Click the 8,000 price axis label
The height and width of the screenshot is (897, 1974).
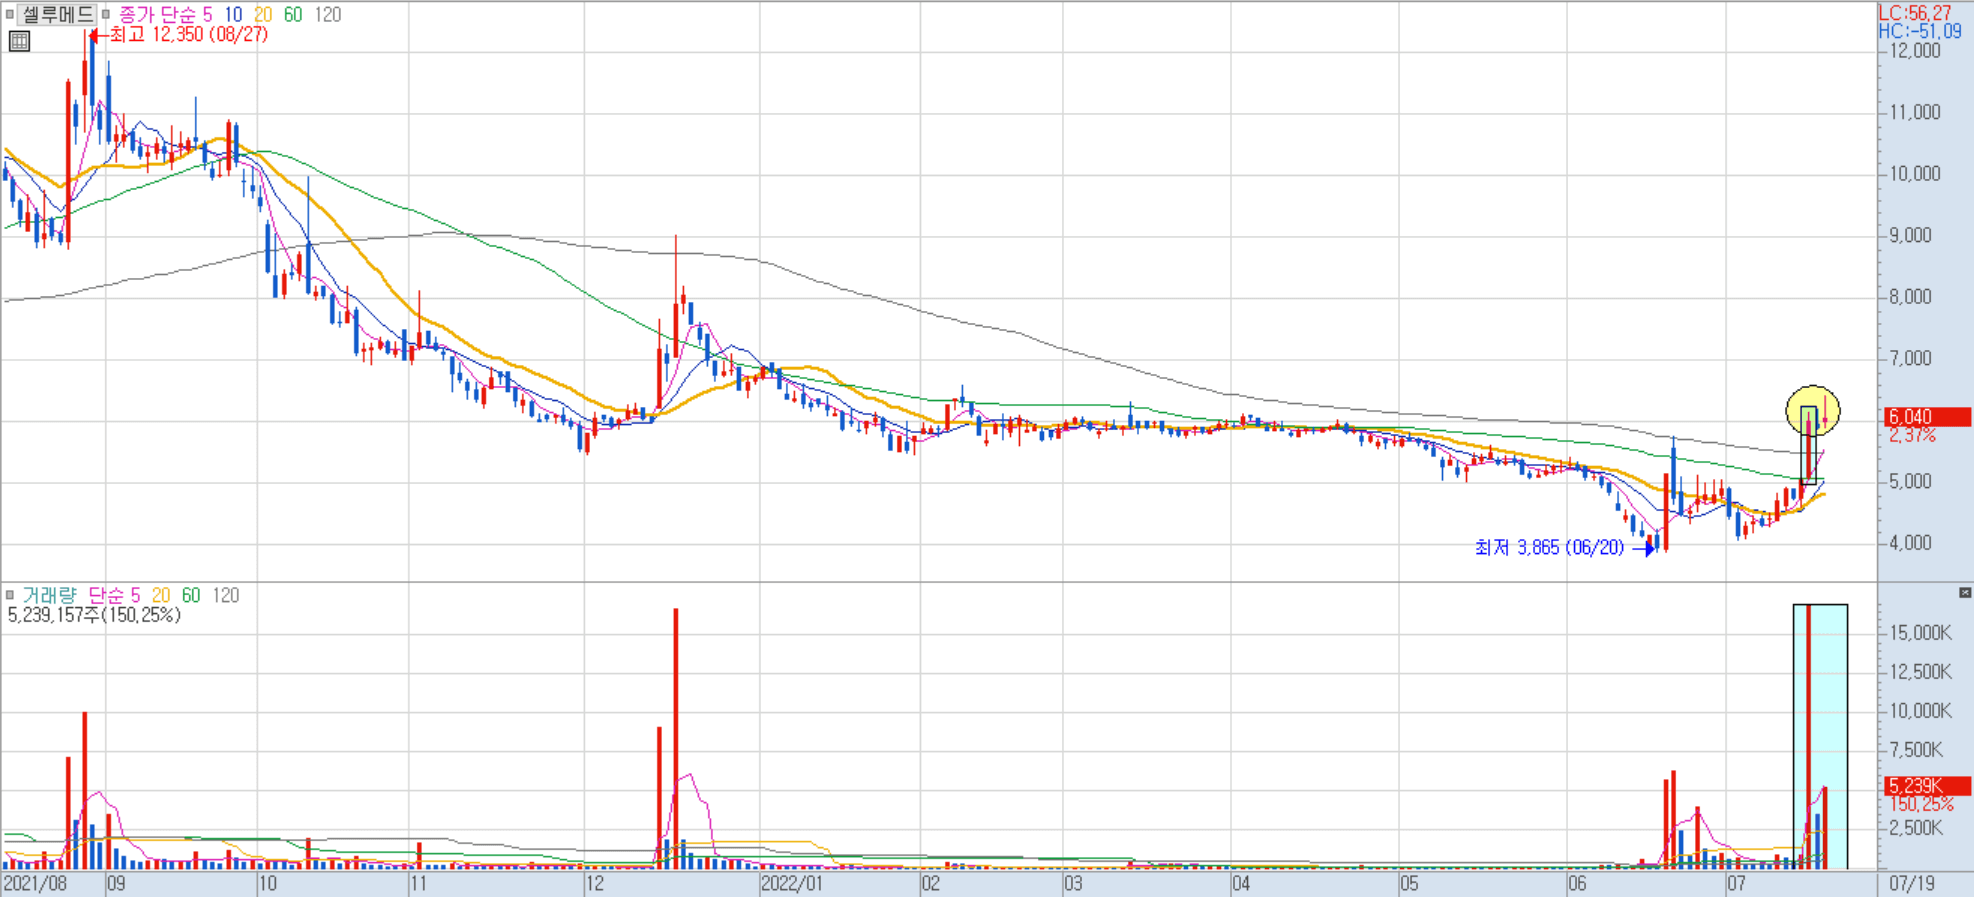(x=1910, y=297)
